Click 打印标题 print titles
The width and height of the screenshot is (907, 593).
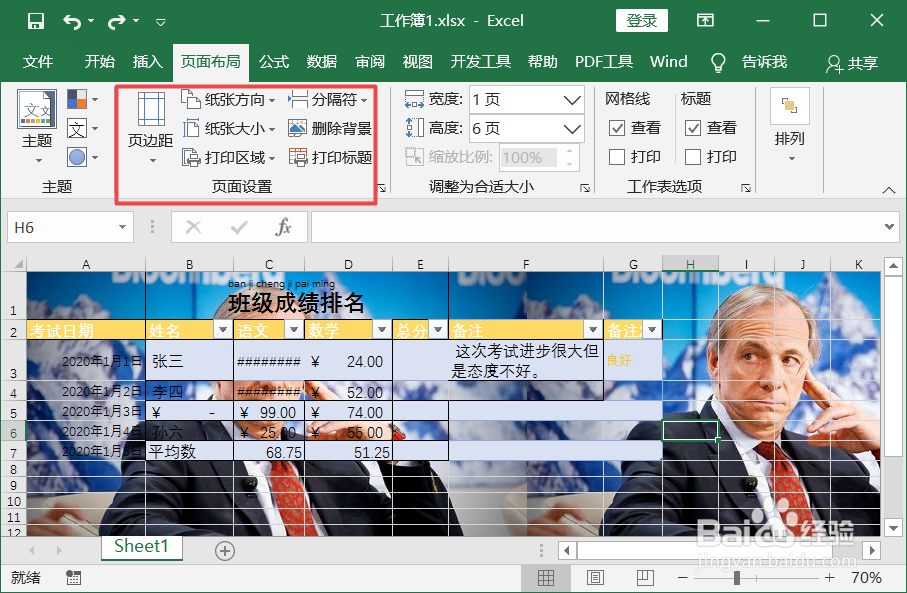tap(330, 157)
